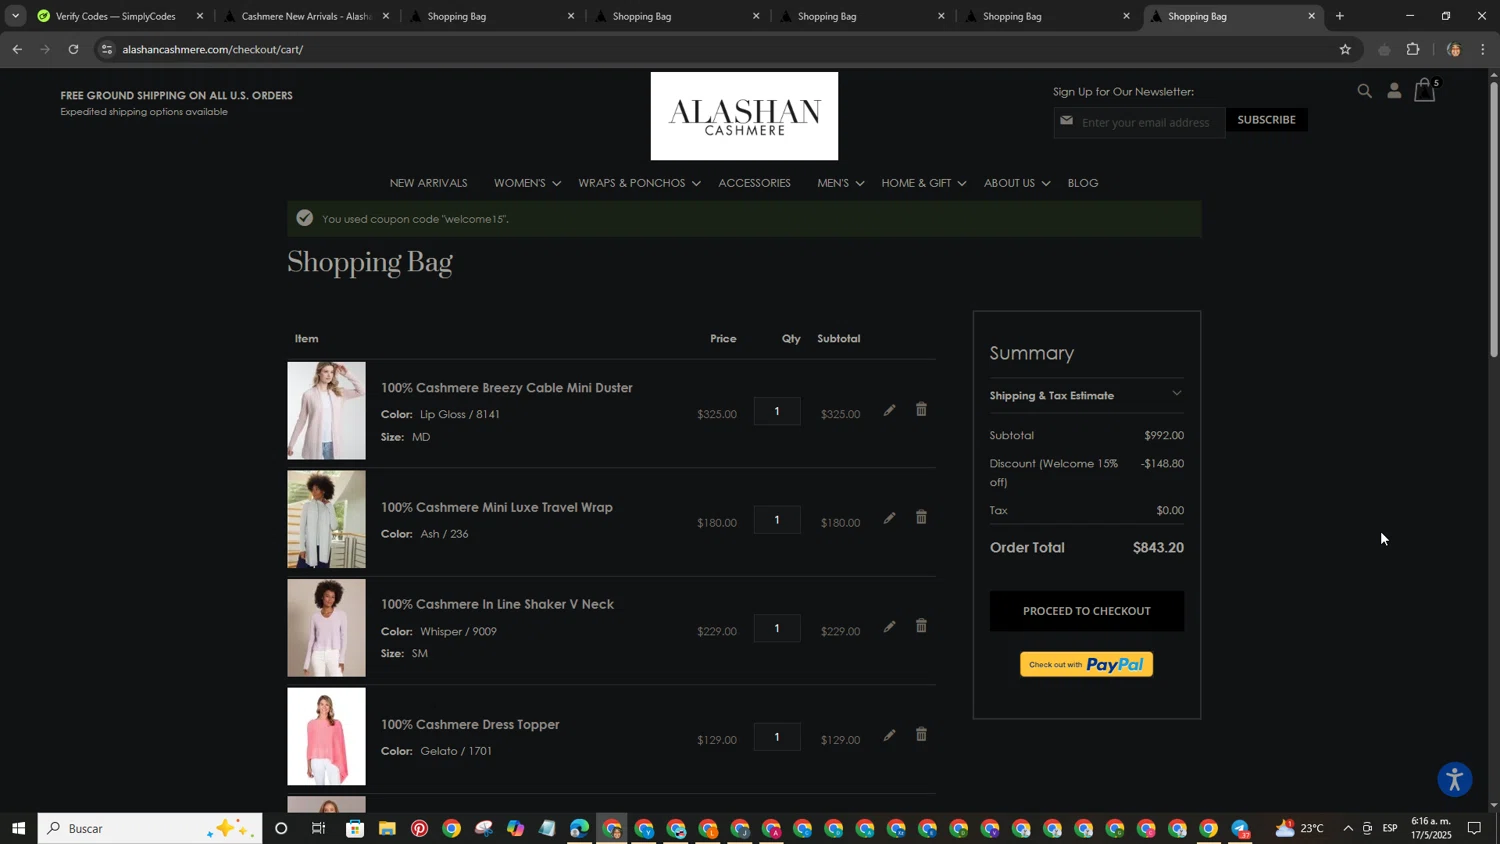Open 100% Cashmere Breezy Cable Mini Duster link
The height and width of the screenshot is (844, 1500).
coord(506,388)
